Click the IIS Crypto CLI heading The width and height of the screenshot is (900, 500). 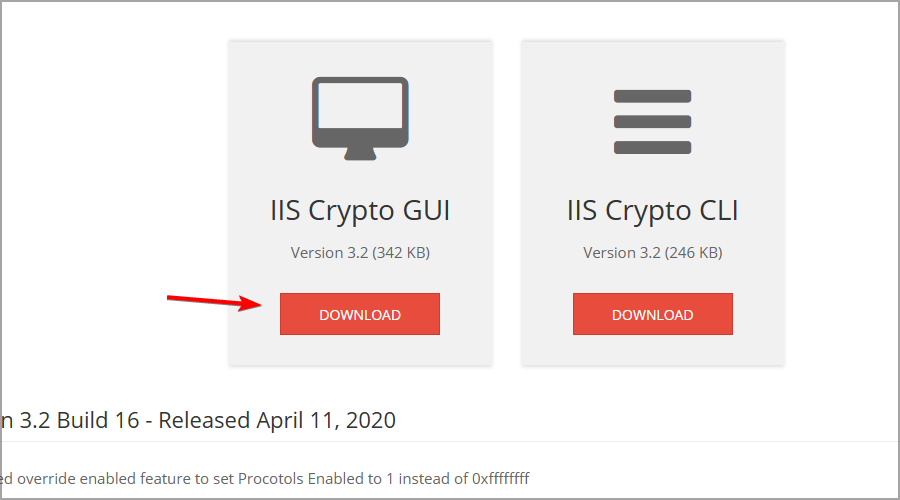point(653,211)
